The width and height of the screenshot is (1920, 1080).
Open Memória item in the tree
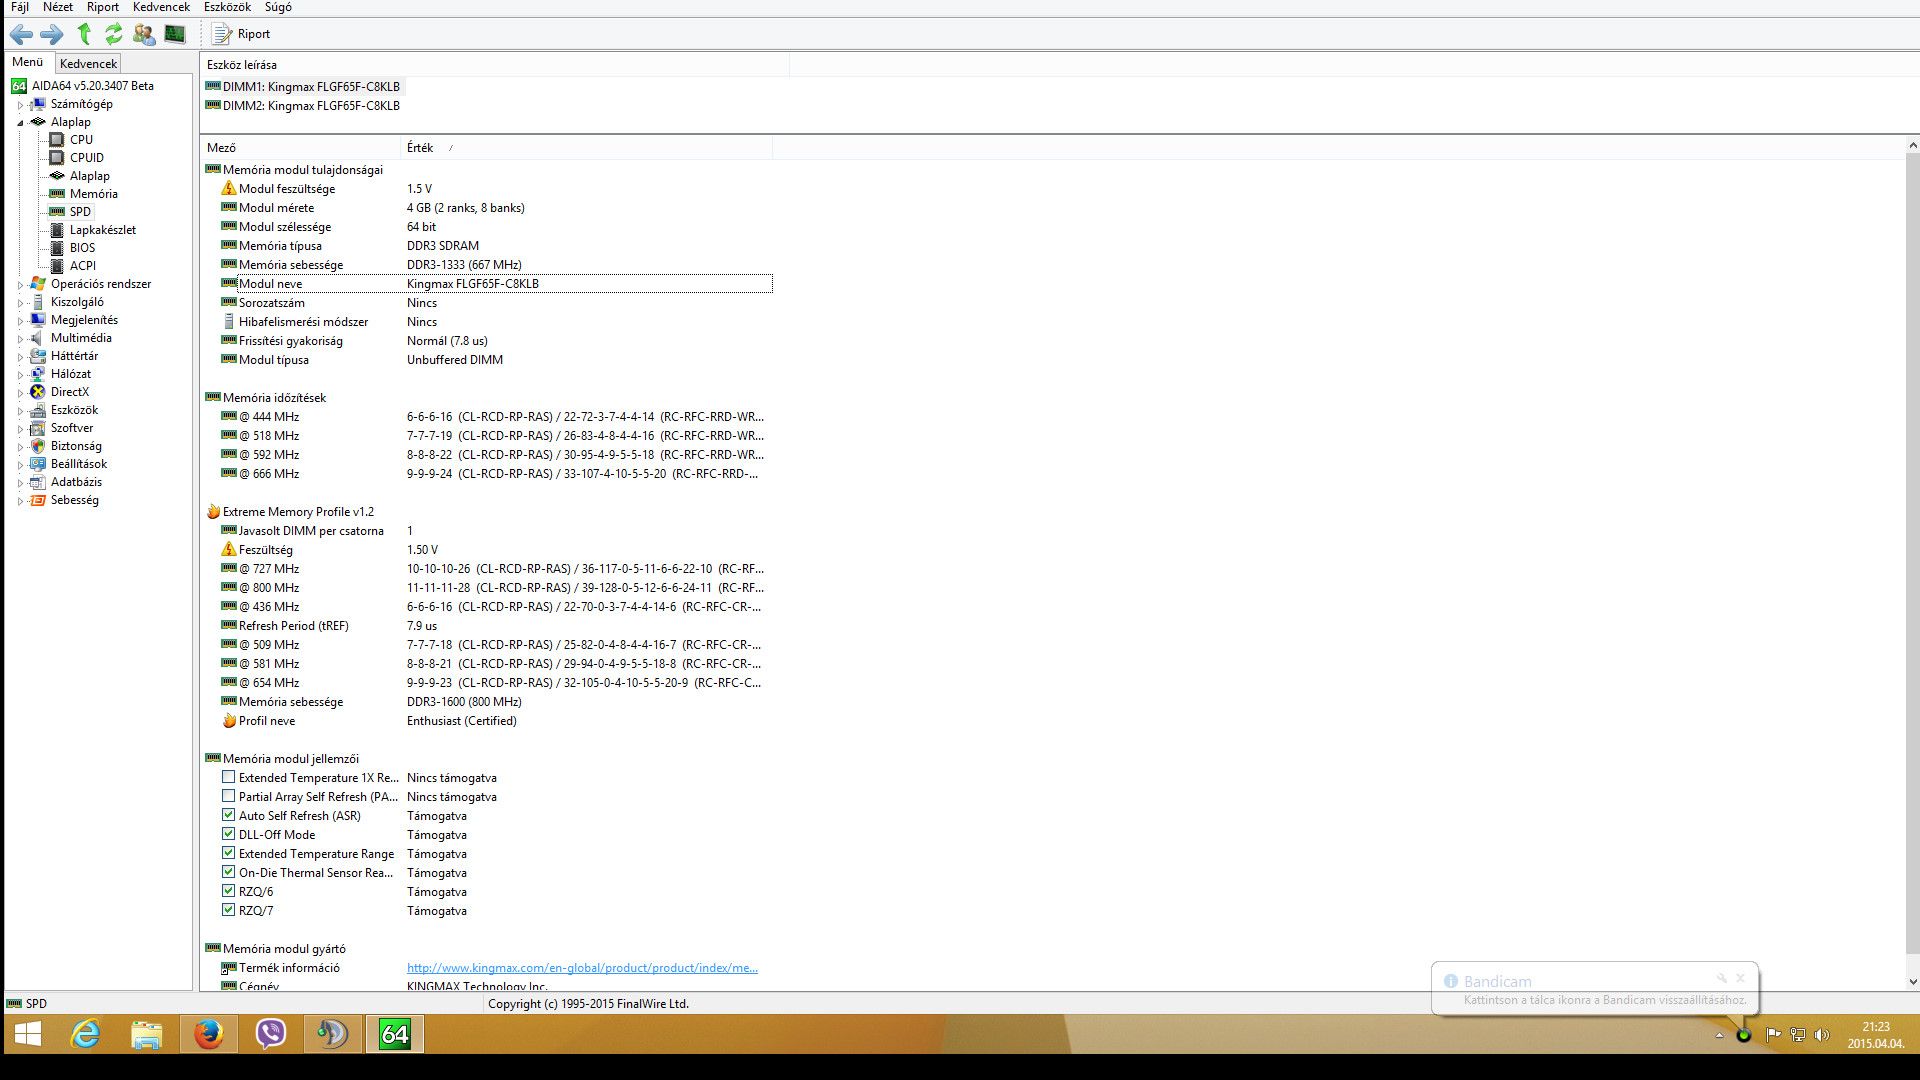pos(93,194)
